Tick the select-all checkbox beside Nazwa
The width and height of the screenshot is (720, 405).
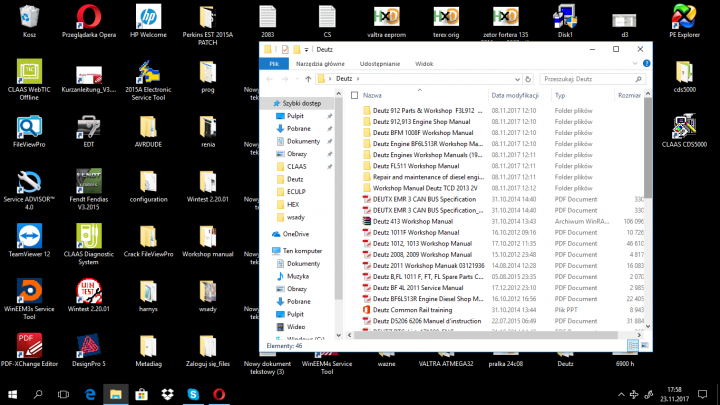(354, 95)
